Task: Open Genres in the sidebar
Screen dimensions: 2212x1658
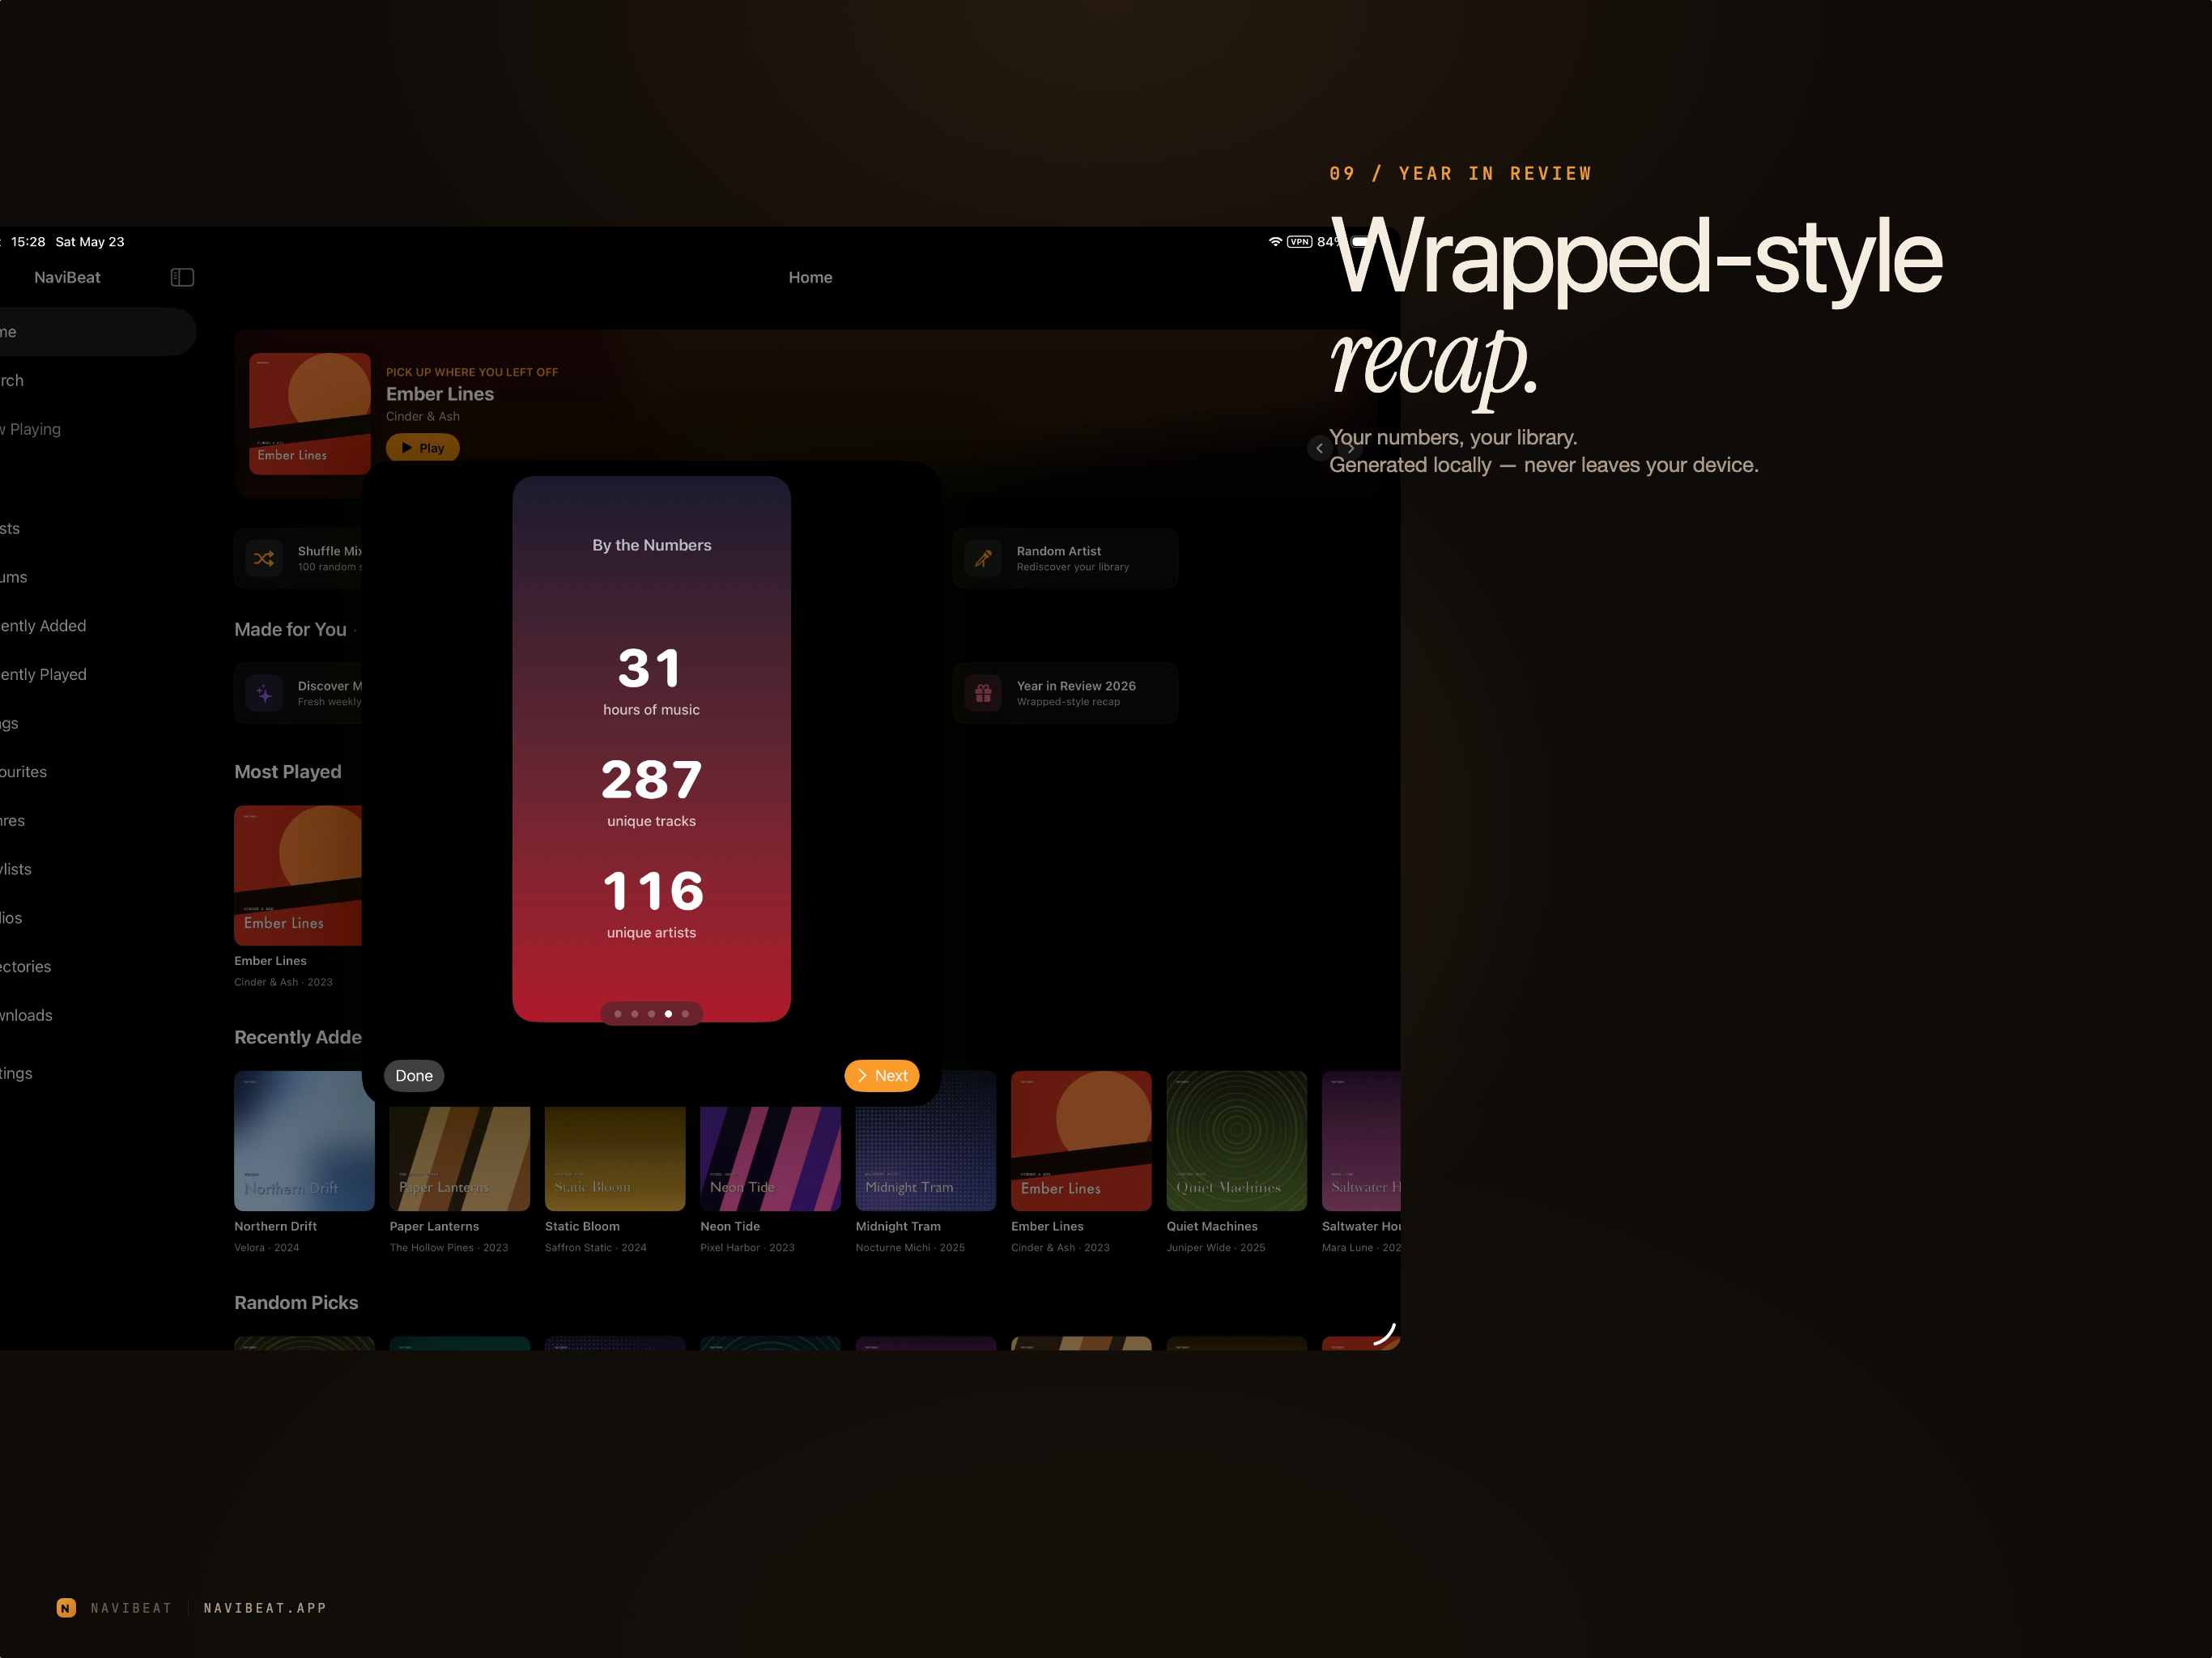Action: 98,820
